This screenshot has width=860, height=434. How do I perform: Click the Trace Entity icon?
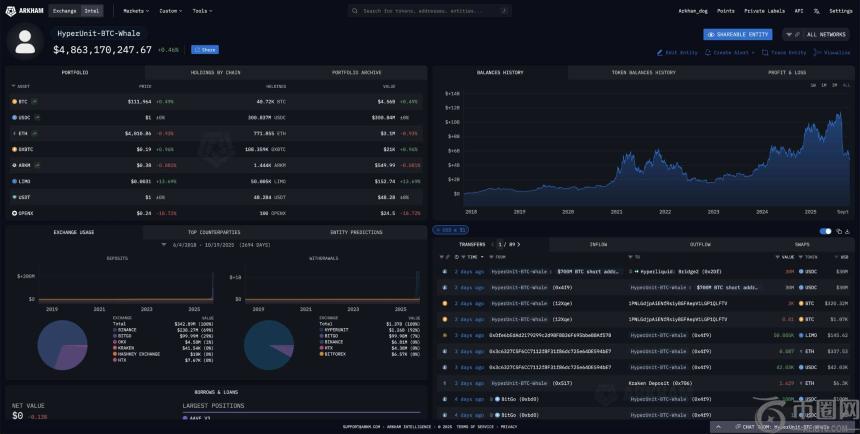765,52
